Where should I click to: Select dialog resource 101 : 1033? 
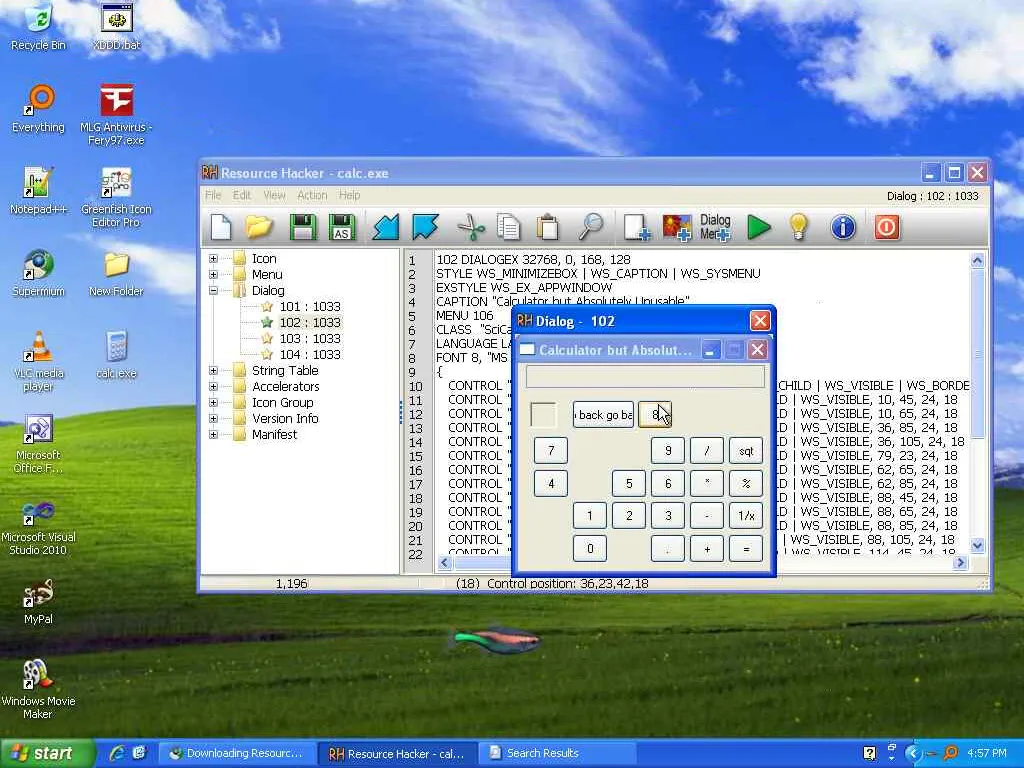(x=310, y=306)
